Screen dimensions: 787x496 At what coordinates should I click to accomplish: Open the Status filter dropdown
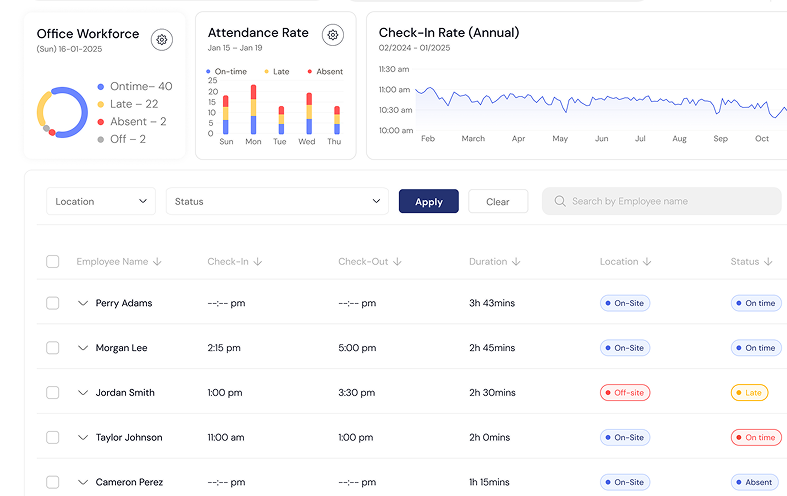click(277, 201)
